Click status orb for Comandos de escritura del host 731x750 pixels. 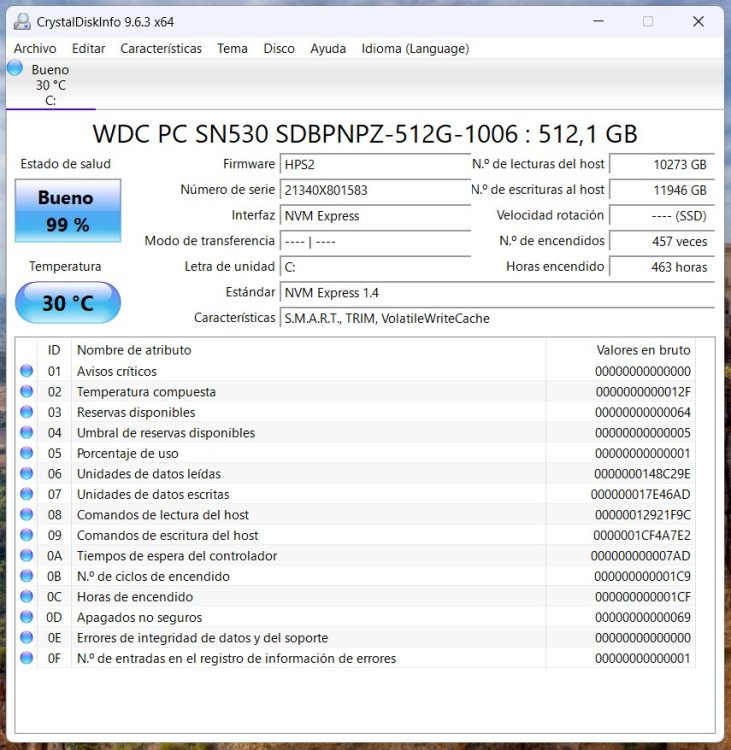point(27,535)
